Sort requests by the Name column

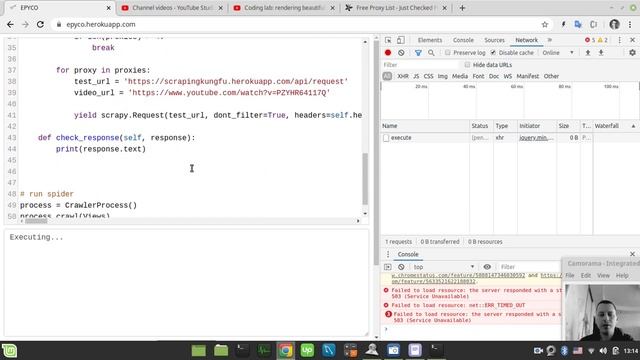(x=425, y=126)
